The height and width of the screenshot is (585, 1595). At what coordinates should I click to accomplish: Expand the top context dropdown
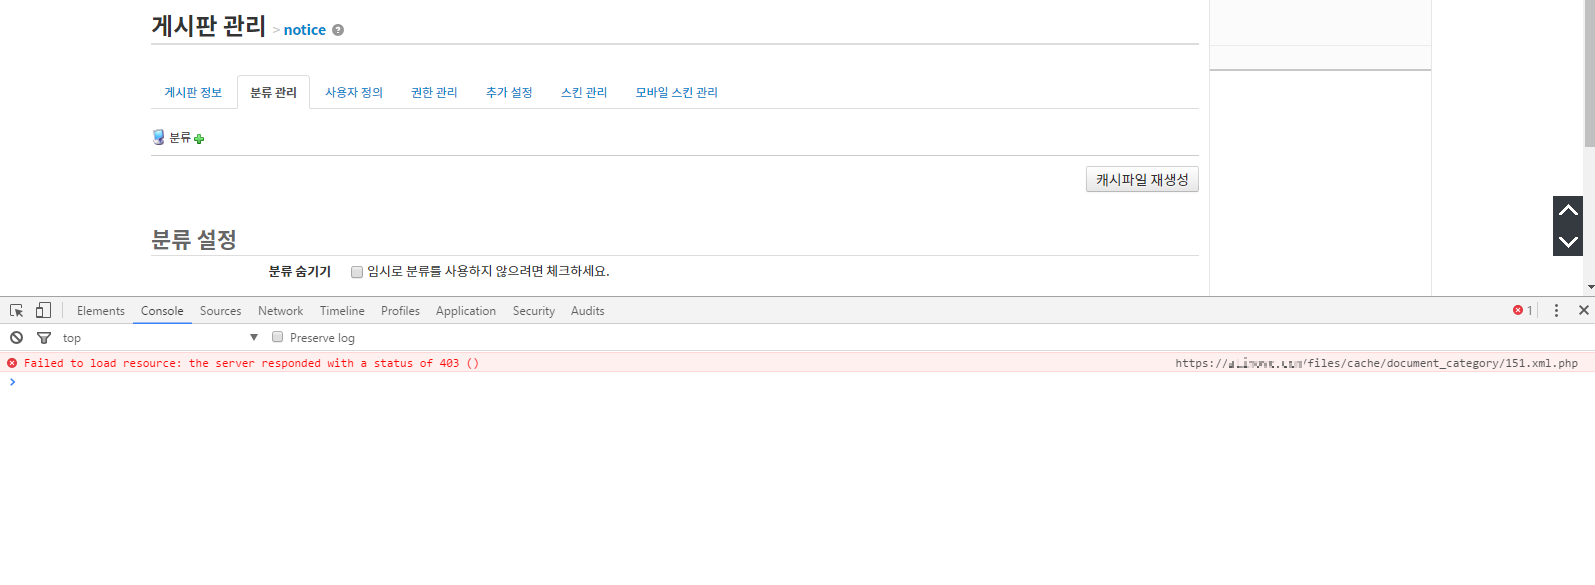(x=254, y=338)
